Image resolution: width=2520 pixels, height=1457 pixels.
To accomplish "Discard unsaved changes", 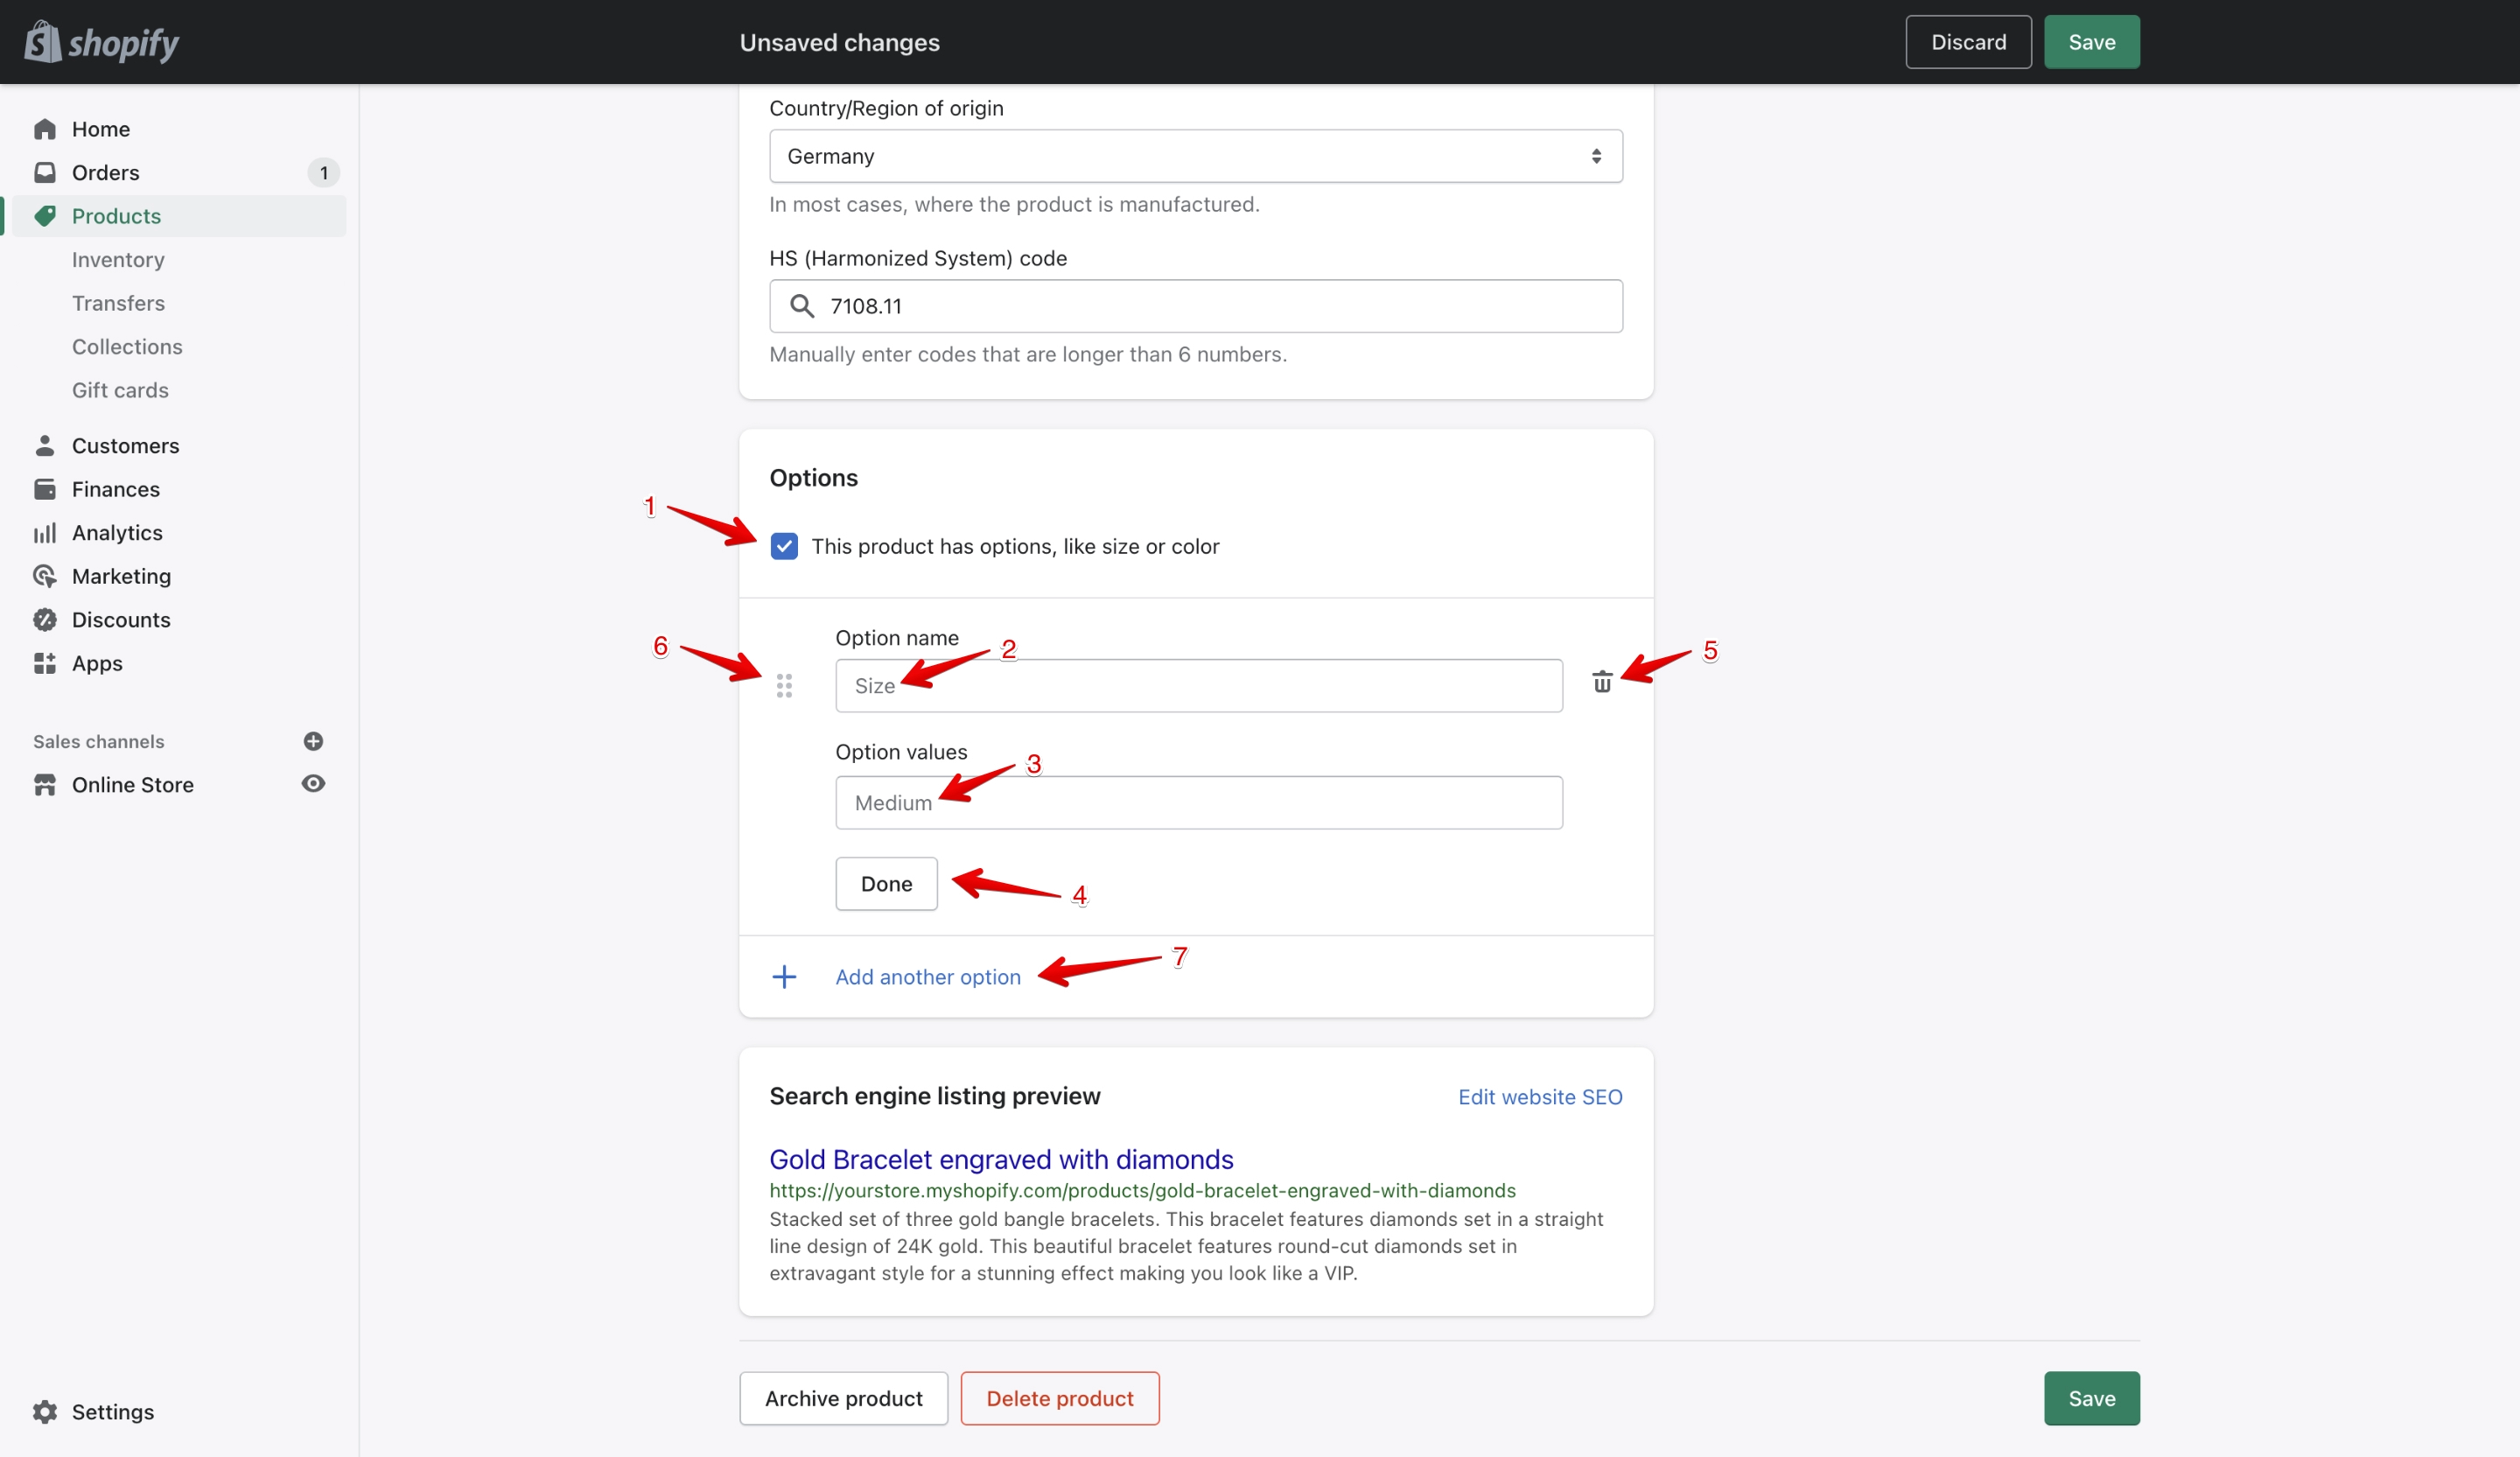I will pyautogui.click(x=1968, y=42).
